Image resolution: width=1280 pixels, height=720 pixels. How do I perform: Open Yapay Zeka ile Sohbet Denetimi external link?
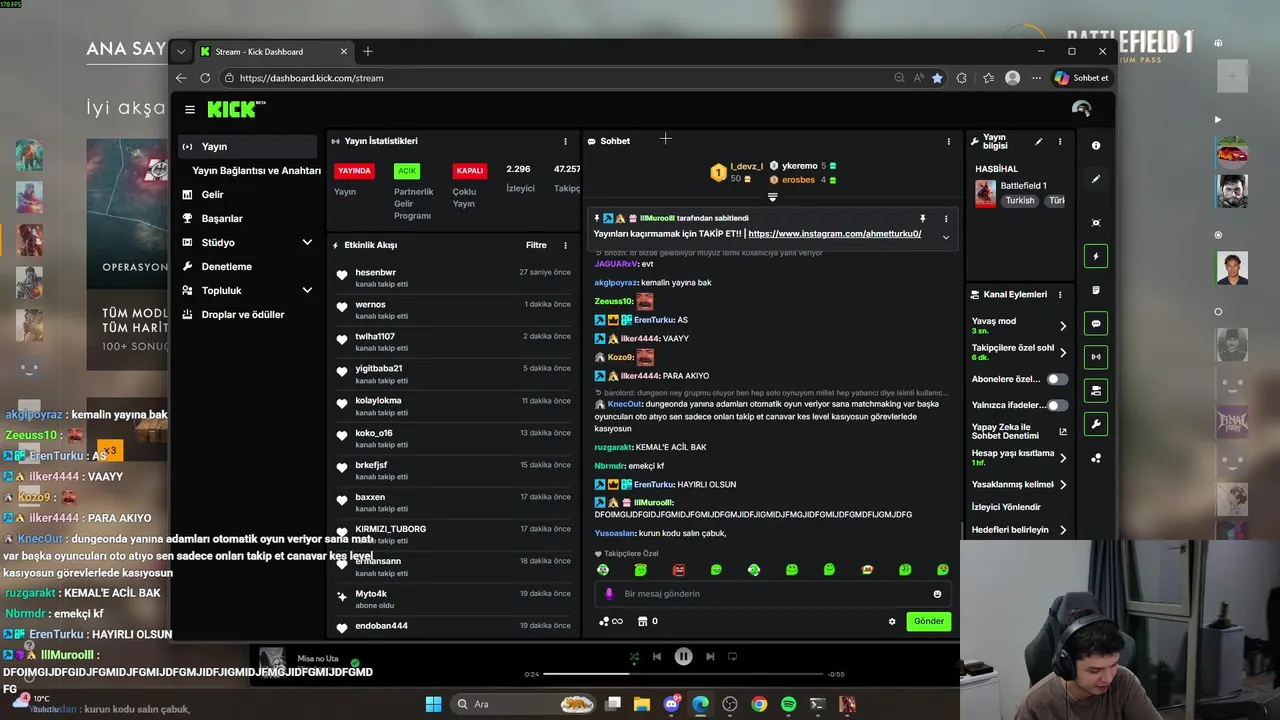click(x=1063, y=432)
